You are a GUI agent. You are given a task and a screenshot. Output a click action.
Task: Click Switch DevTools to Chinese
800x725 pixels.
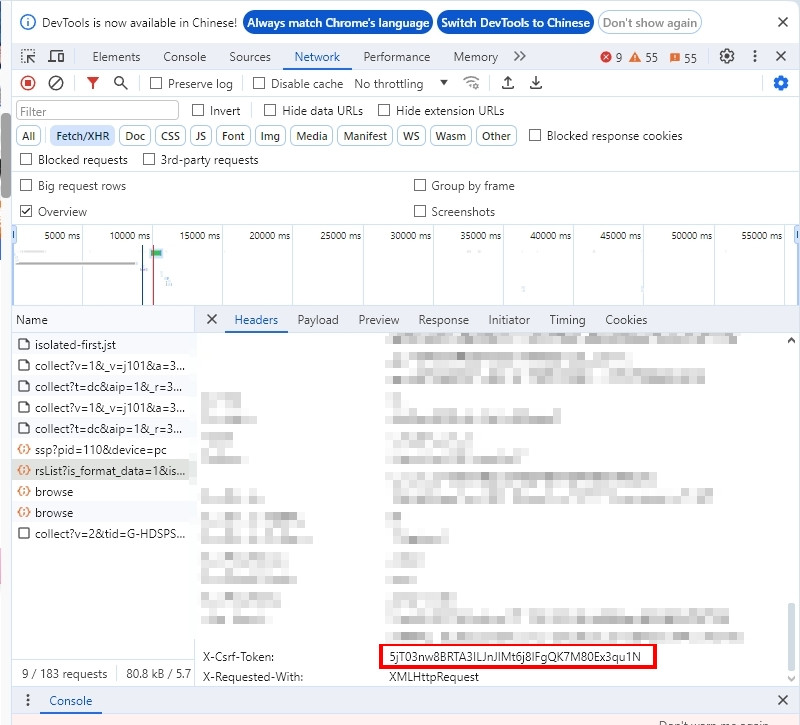tap(515, 22)
